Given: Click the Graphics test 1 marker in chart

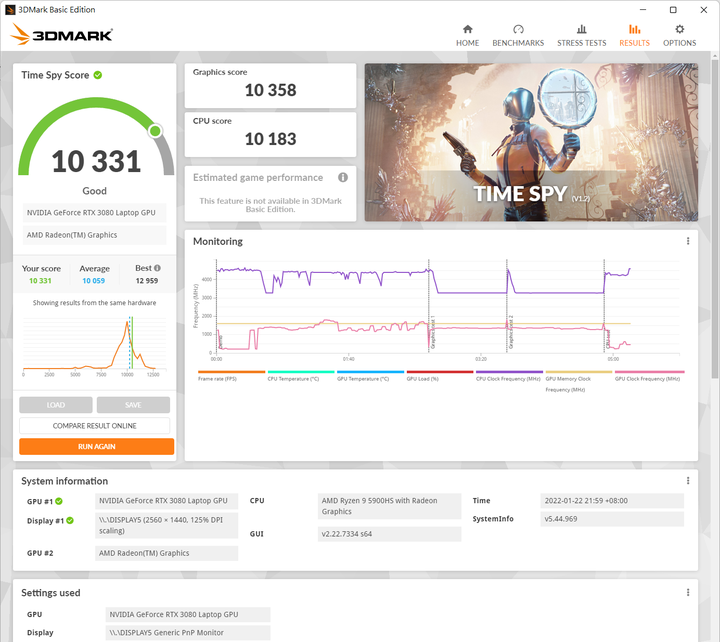Looking at the screenshot, I should [x=433, y=332].
